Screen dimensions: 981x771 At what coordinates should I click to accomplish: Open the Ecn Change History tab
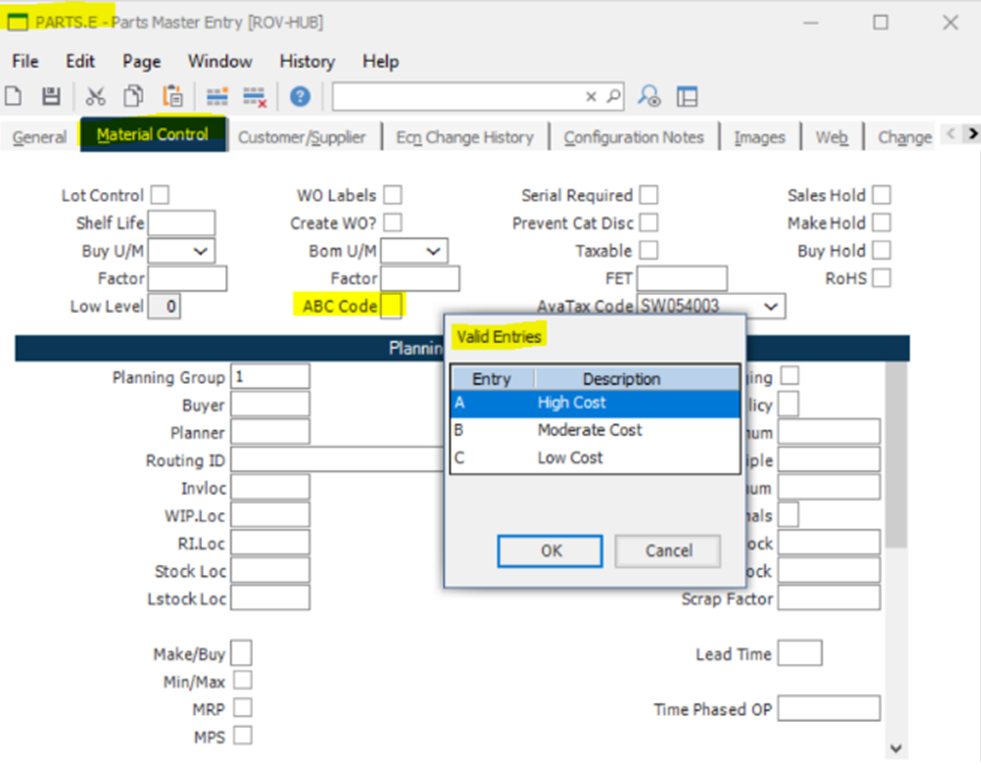pos(465,137)
